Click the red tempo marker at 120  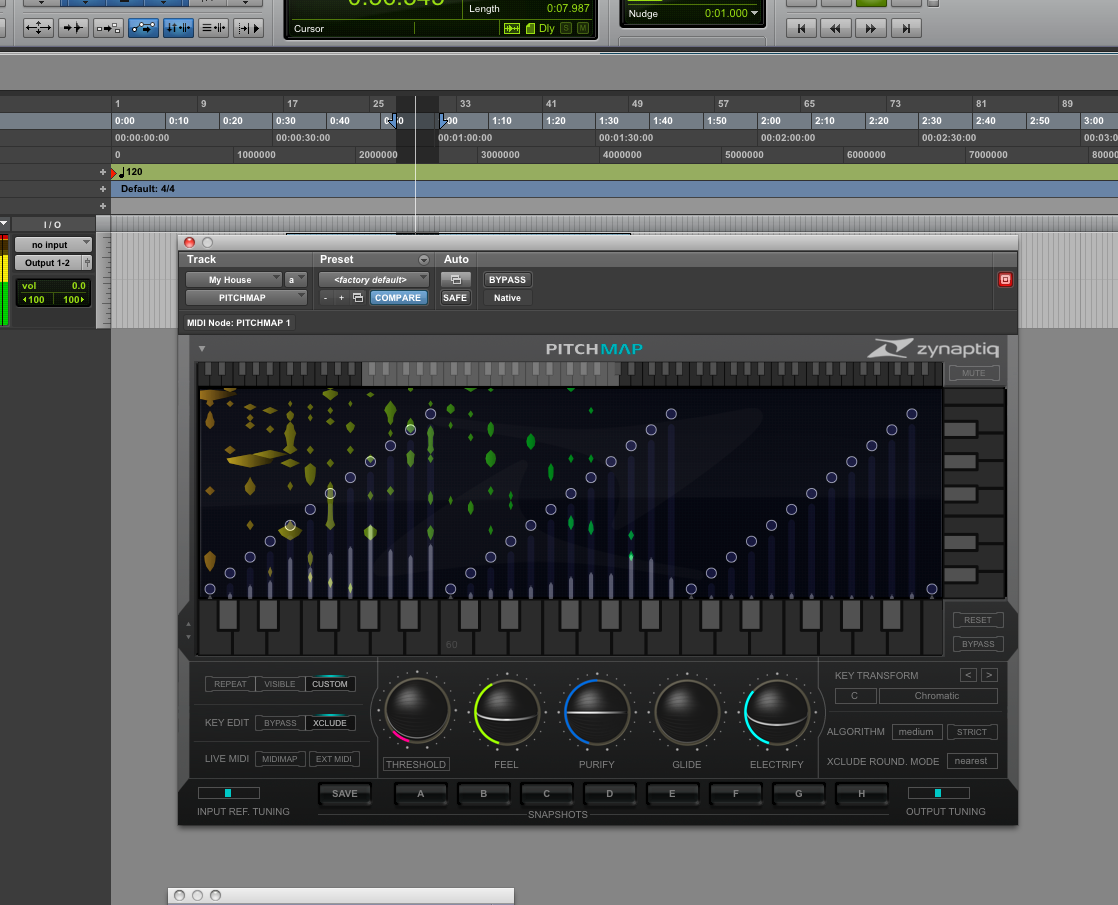click(x=114, y=173)
